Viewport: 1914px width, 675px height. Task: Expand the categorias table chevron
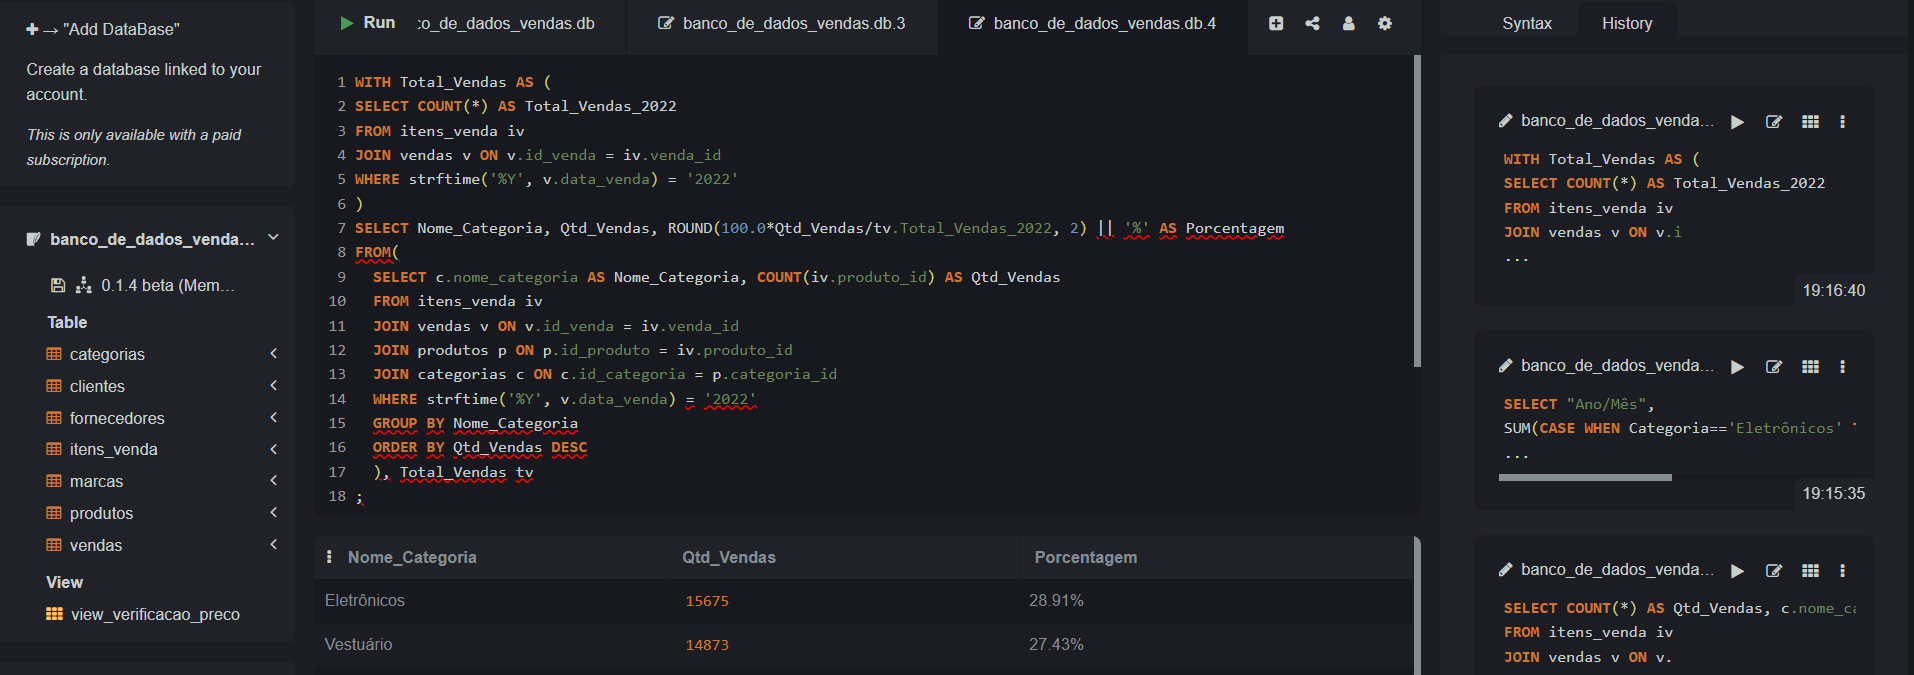[274, 353]
